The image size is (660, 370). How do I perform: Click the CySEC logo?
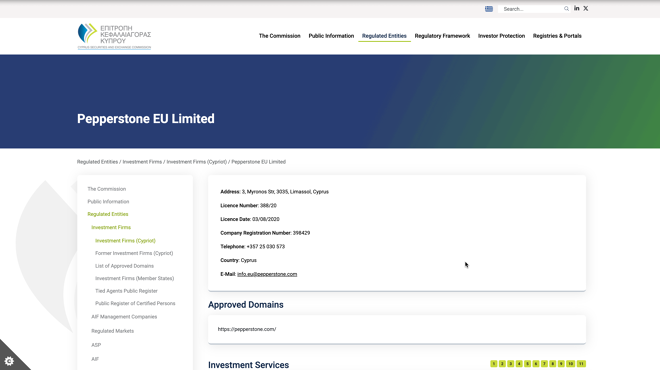(114, 36)
